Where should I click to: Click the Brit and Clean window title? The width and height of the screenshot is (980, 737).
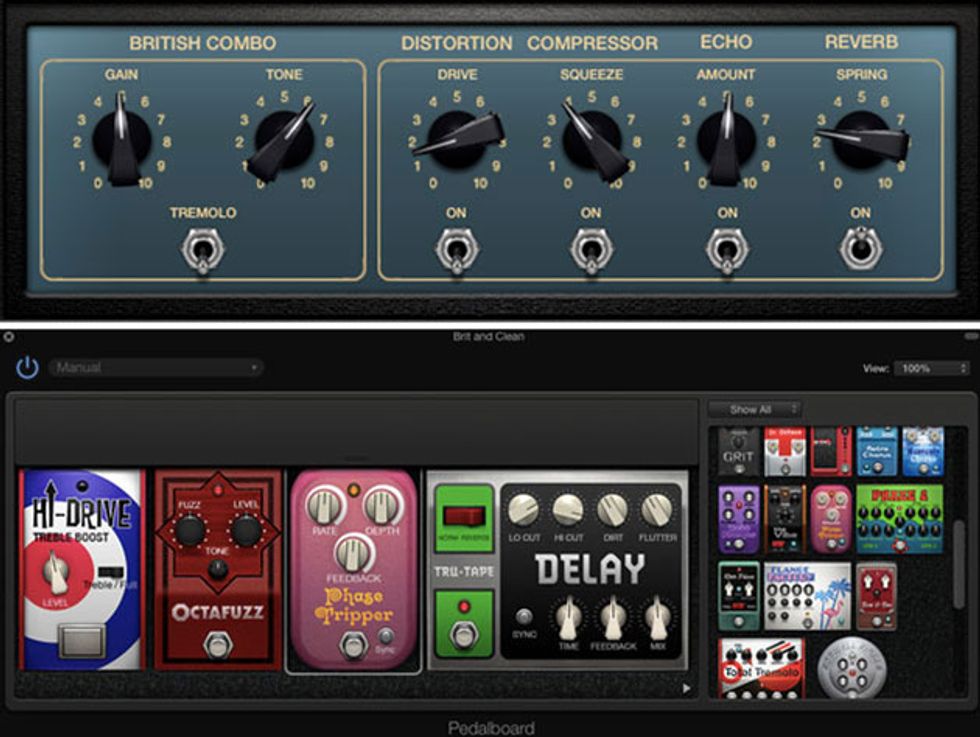[489, 337]
